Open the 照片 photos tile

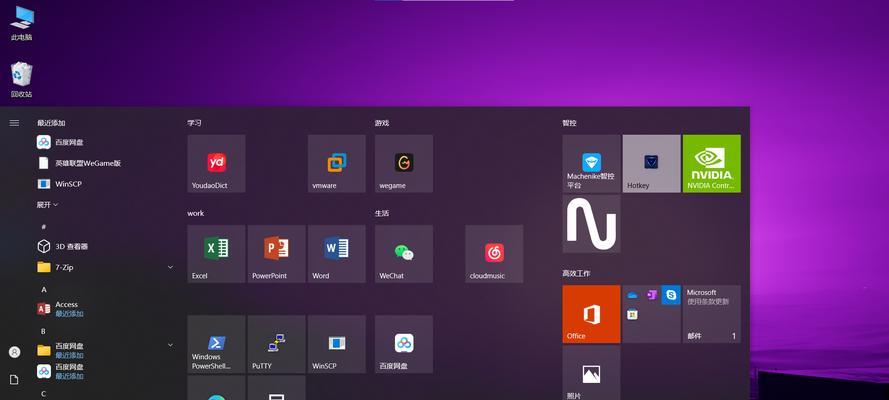[591, 373]
